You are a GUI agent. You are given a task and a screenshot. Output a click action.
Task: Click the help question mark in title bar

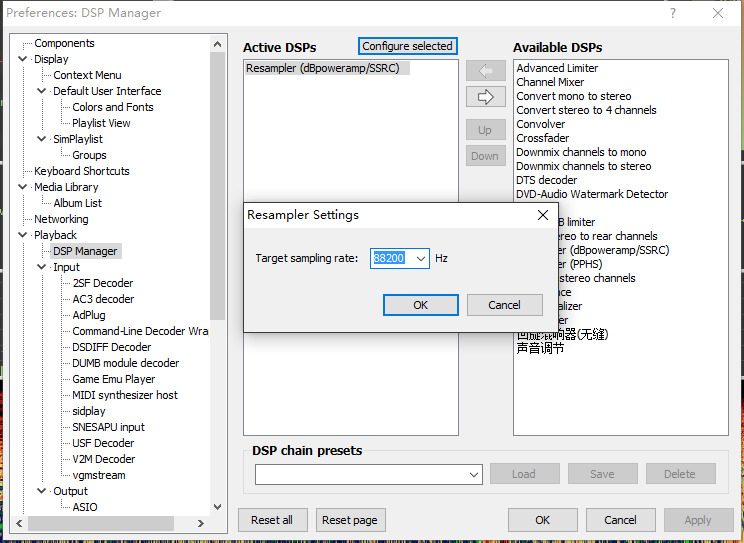pos(672,13)
